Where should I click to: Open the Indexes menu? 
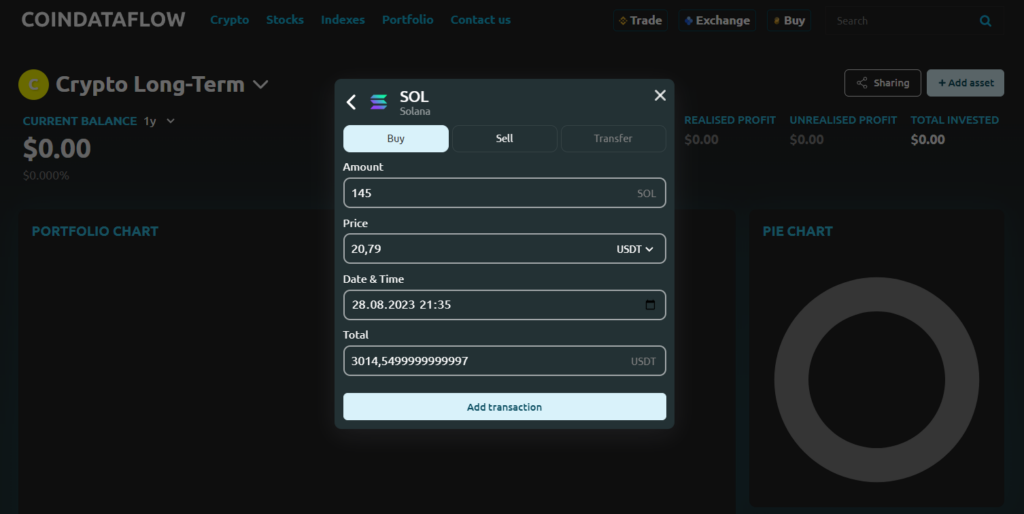pos(343,20)
